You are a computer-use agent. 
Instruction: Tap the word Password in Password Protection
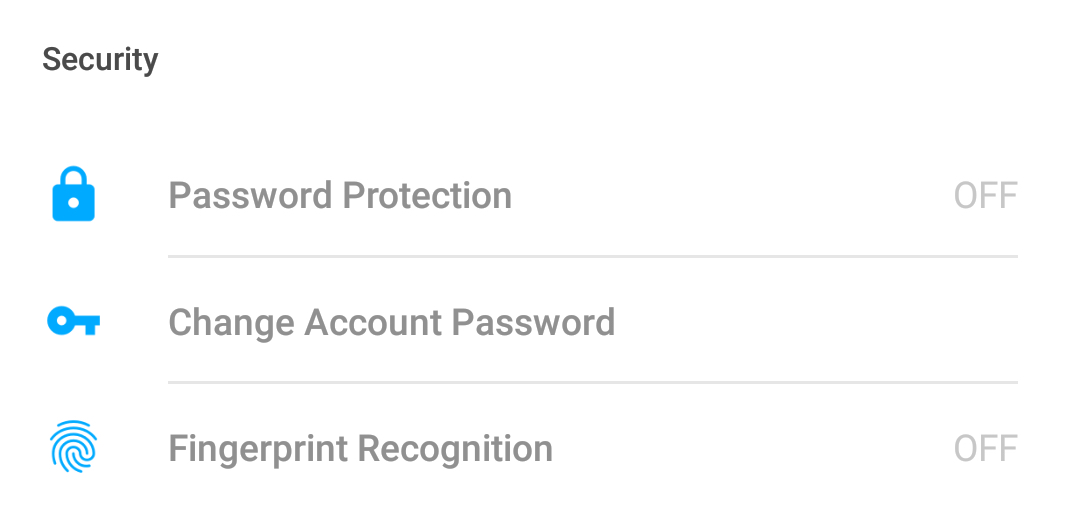[x=251, y=196]
